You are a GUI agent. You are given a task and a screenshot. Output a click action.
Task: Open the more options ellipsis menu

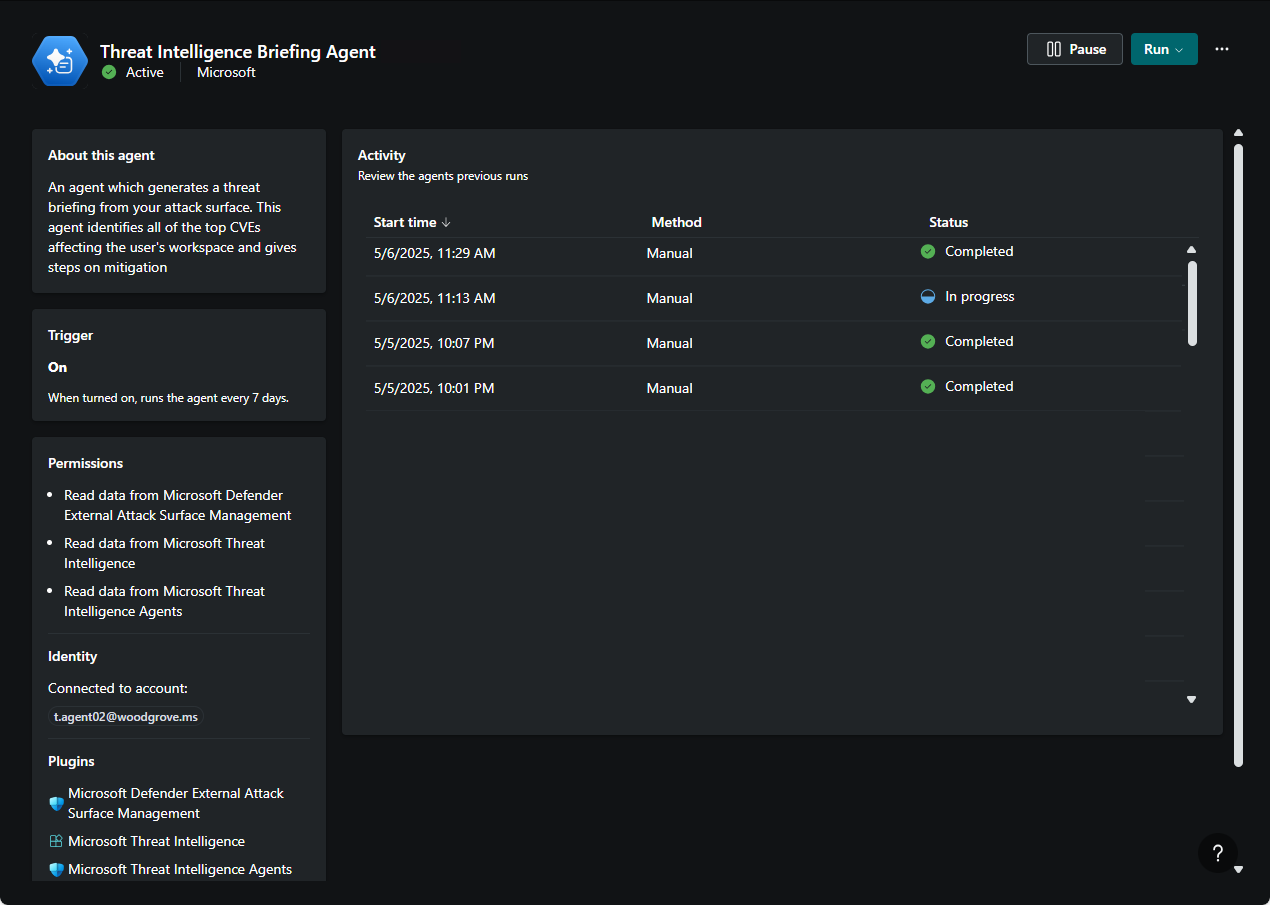[x=1221, y=49]
